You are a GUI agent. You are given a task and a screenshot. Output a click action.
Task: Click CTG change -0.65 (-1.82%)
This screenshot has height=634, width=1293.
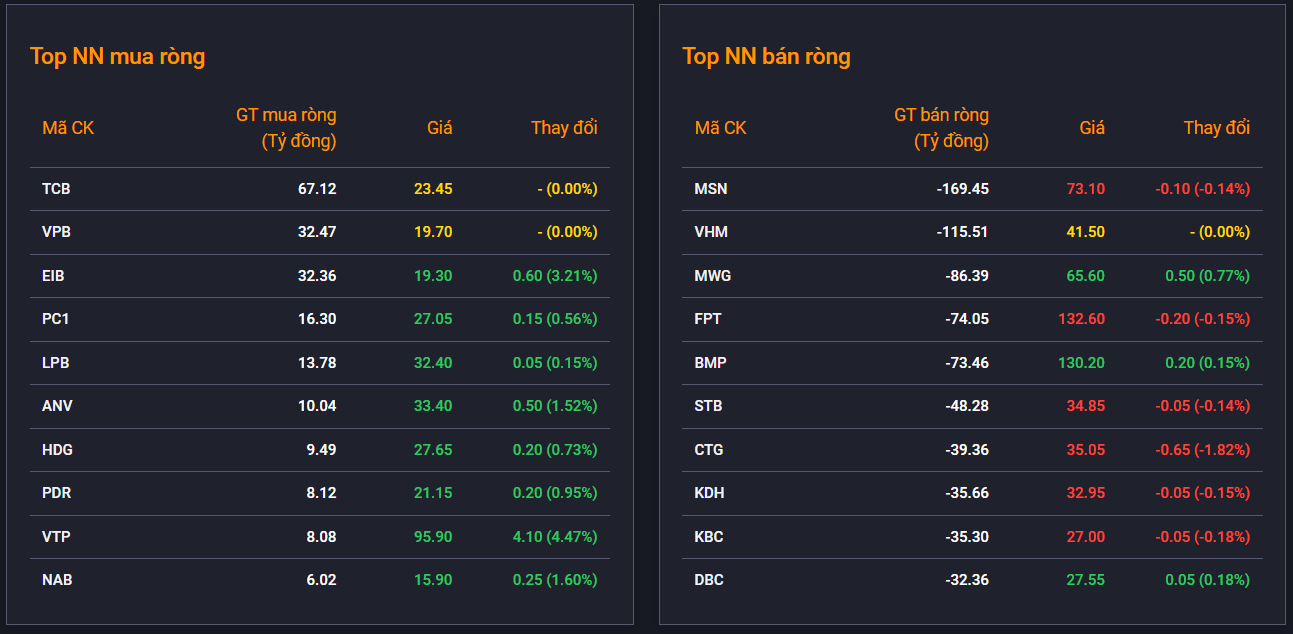click(x=1202, y=450)
